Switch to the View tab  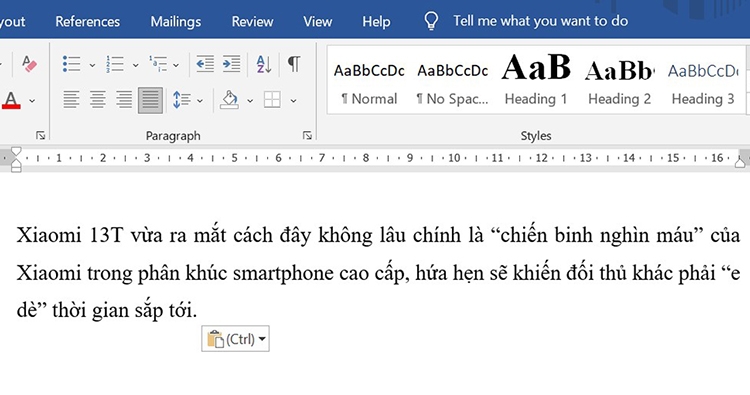(317, 22)
